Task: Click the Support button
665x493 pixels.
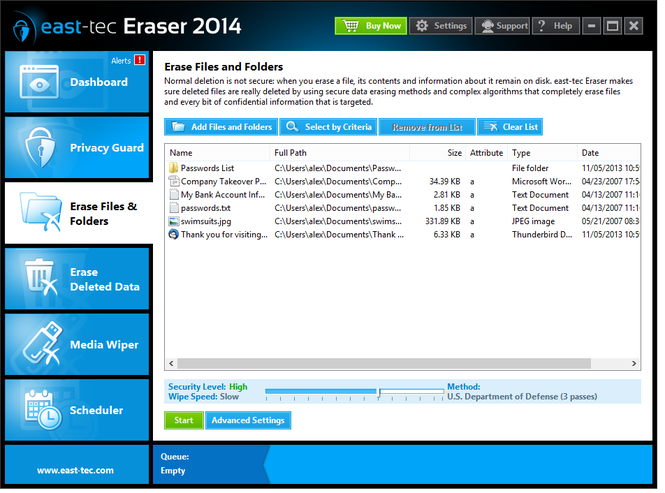Action: pyautogui.click(x=502, y=26)
